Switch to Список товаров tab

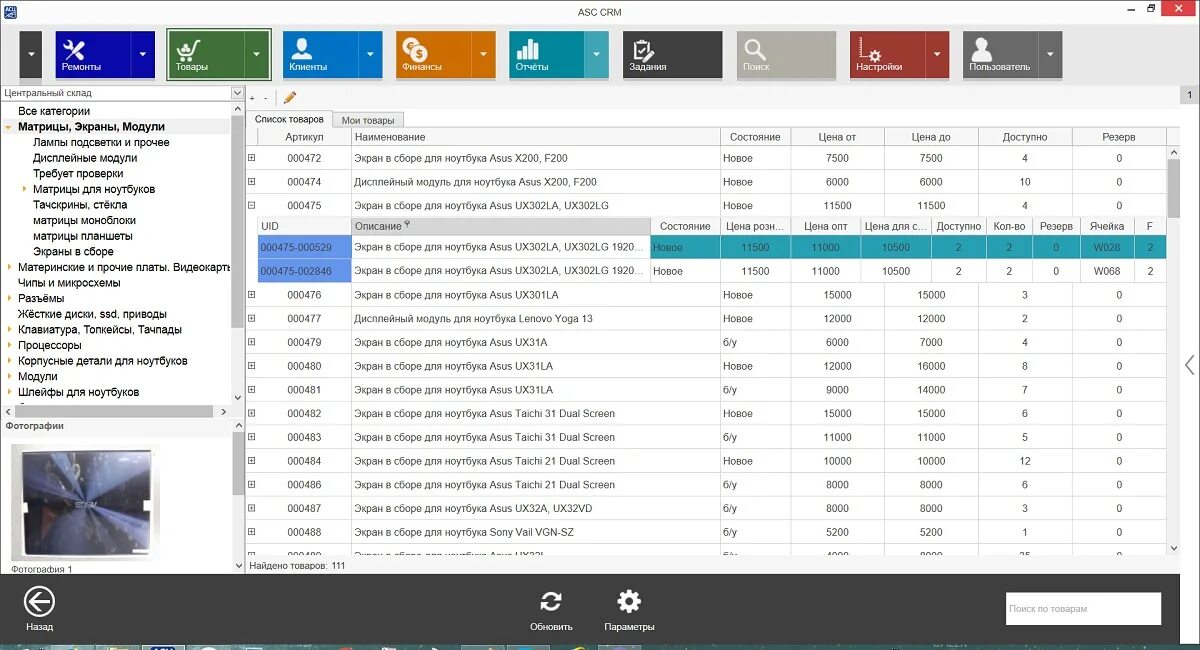coord(289,119)
